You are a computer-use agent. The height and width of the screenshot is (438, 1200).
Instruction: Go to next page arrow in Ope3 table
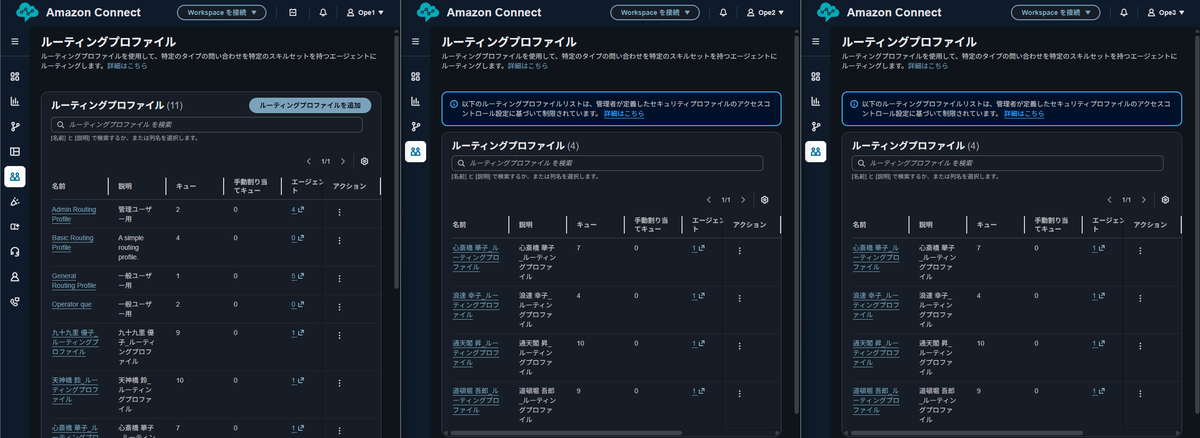1143,199
